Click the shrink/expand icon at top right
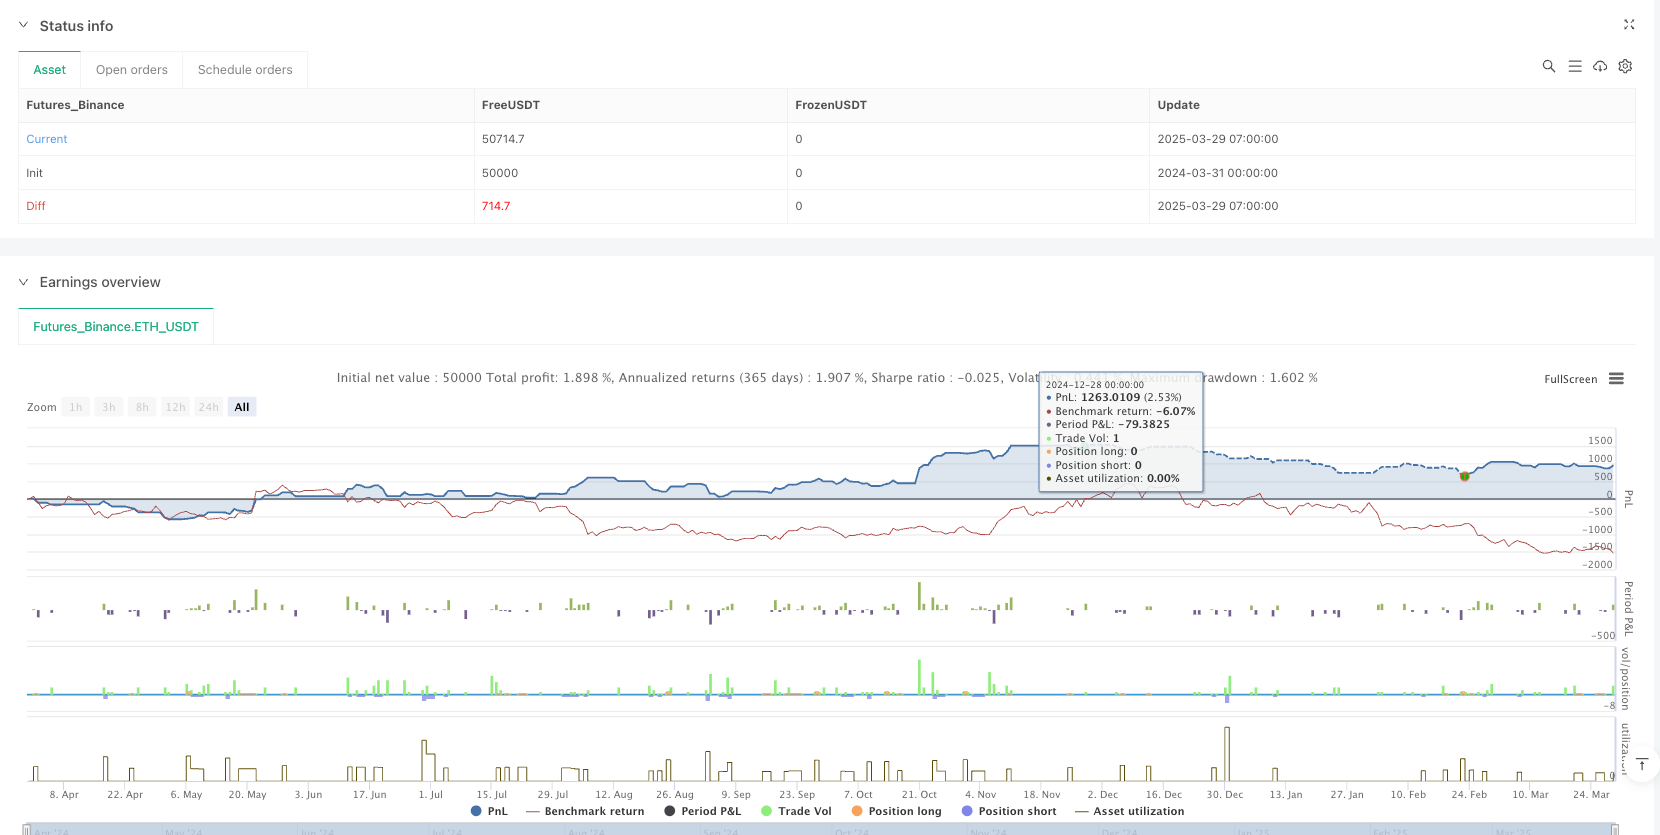This screenshot has height=835, width=1660. (x=1629, y=25)
